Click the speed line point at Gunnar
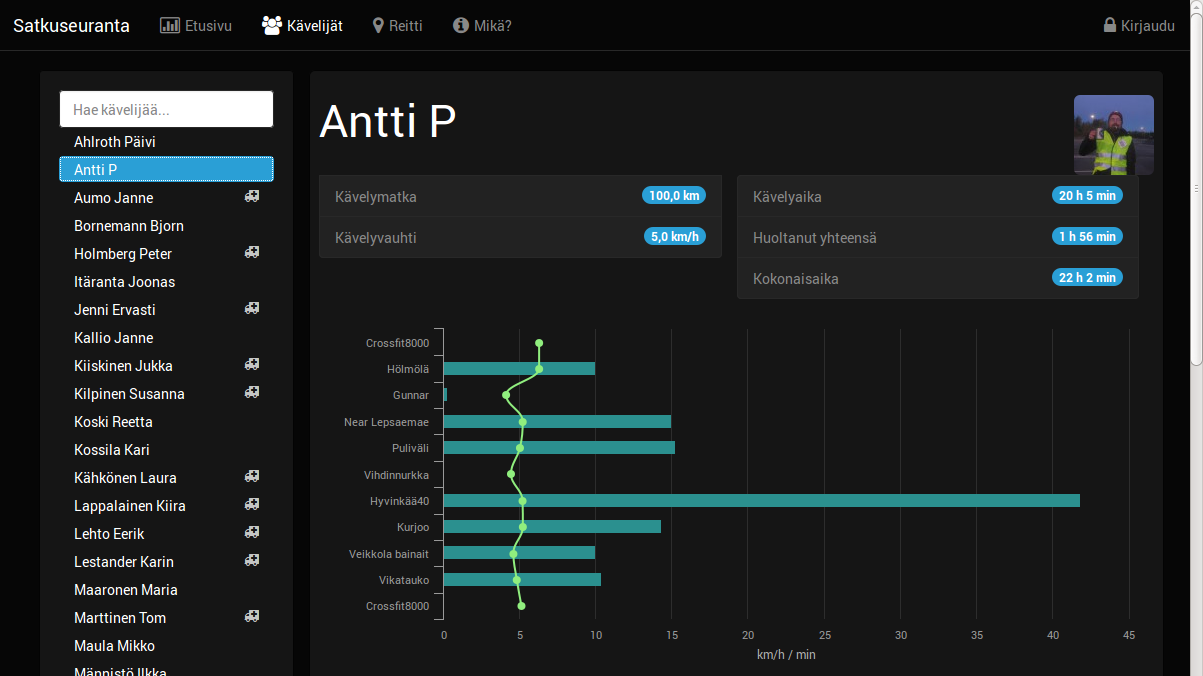This screenshot has width=1203, height=676. 506,395
